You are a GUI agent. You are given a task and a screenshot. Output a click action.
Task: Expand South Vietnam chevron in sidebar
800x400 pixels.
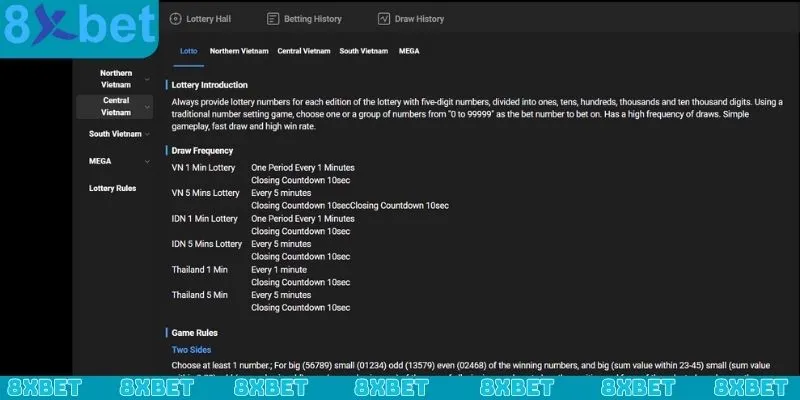click(x=147, y=133)
